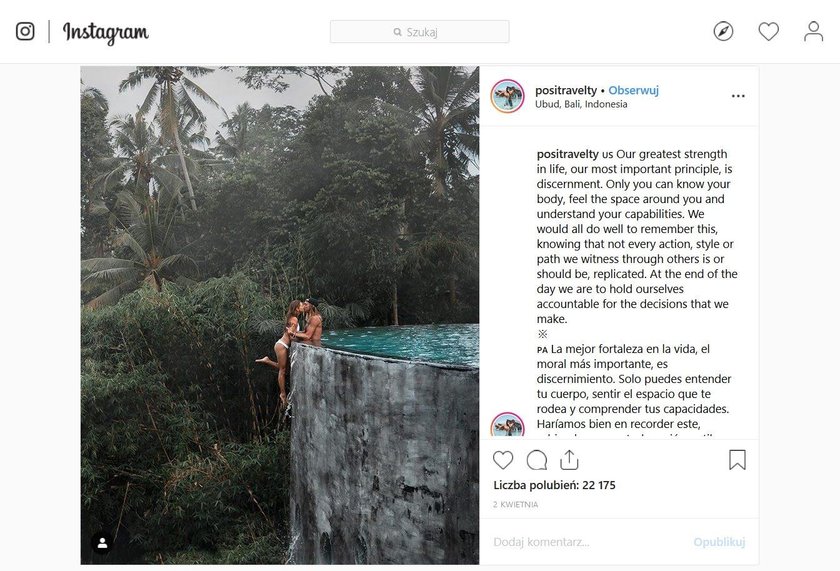840x571 pixels.
Task: Focus the Dodaj komentarz comment field
Action: [x=589, y=542]
